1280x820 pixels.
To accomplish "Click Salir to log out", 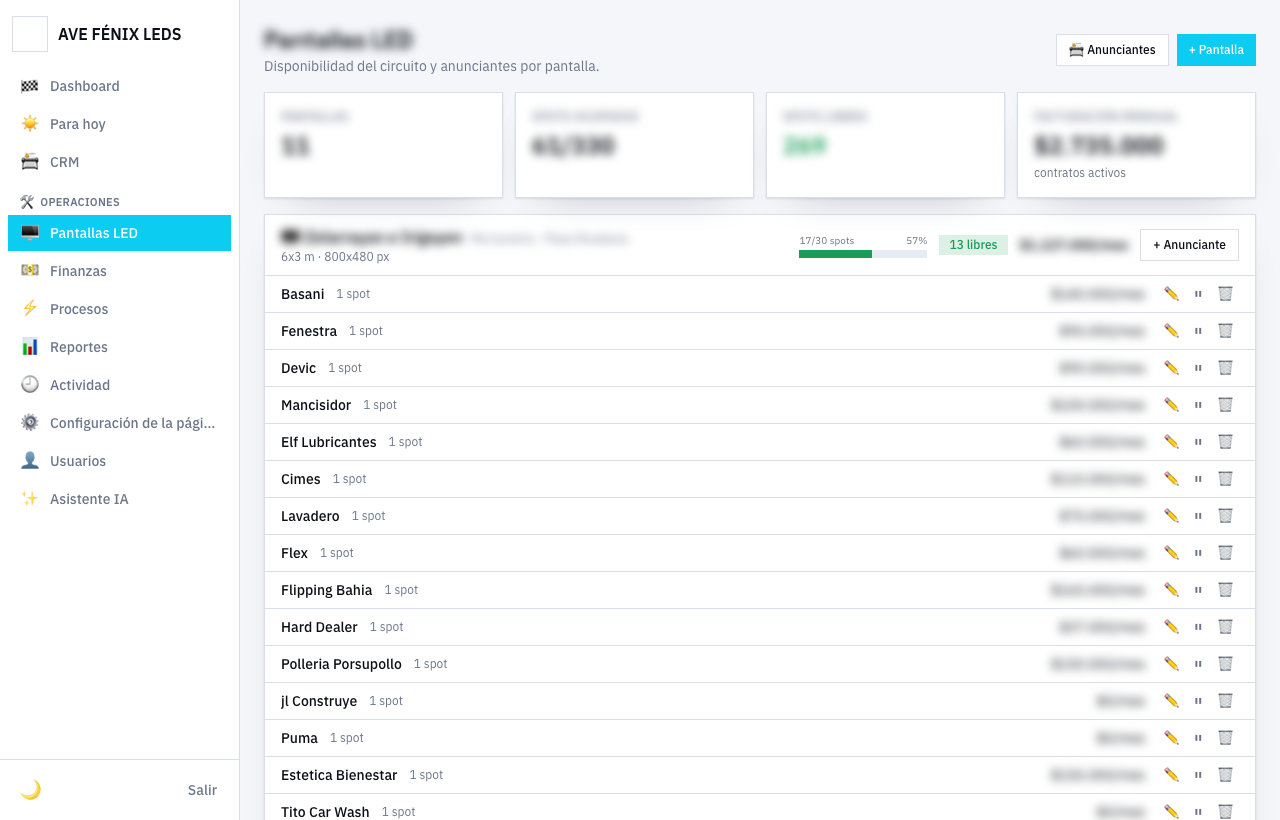I will (202, 790).
